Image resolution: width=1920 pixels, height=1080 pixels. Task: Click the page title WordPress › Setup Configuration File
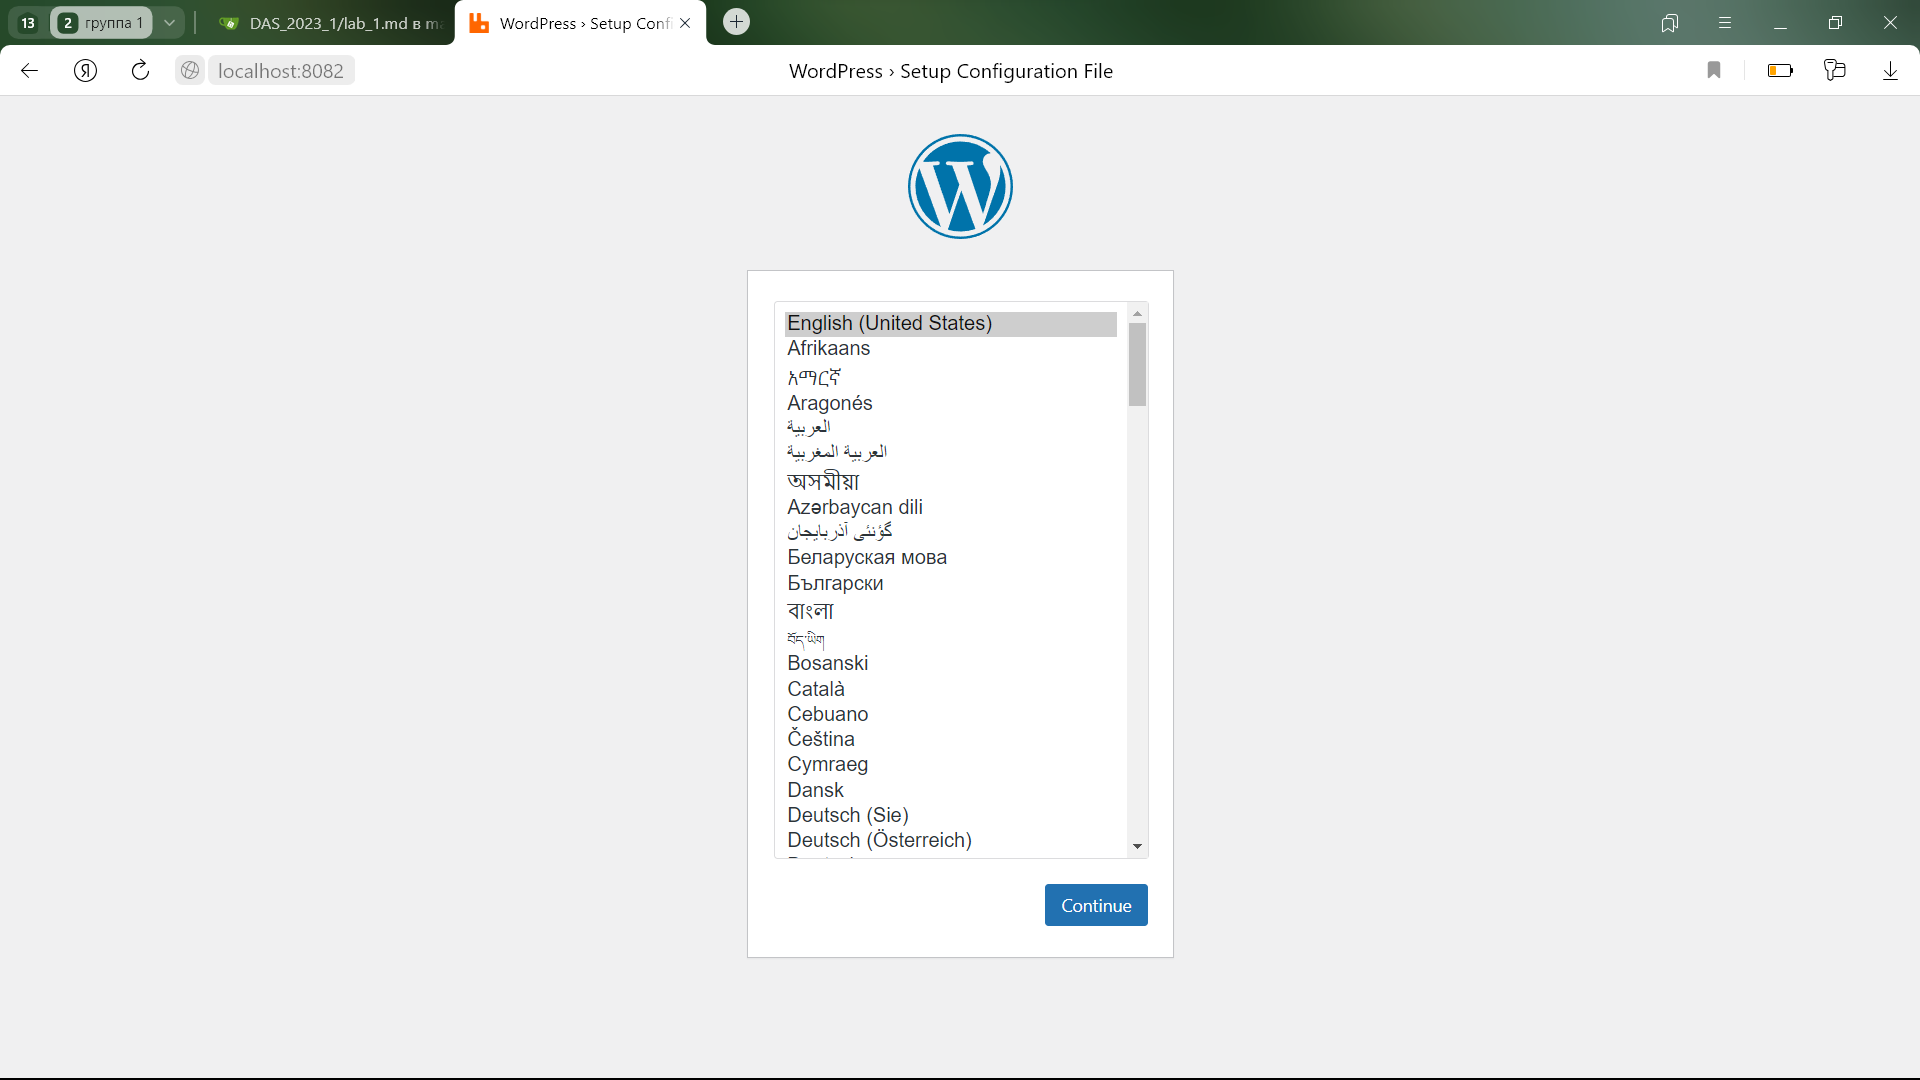coord(951,71)
